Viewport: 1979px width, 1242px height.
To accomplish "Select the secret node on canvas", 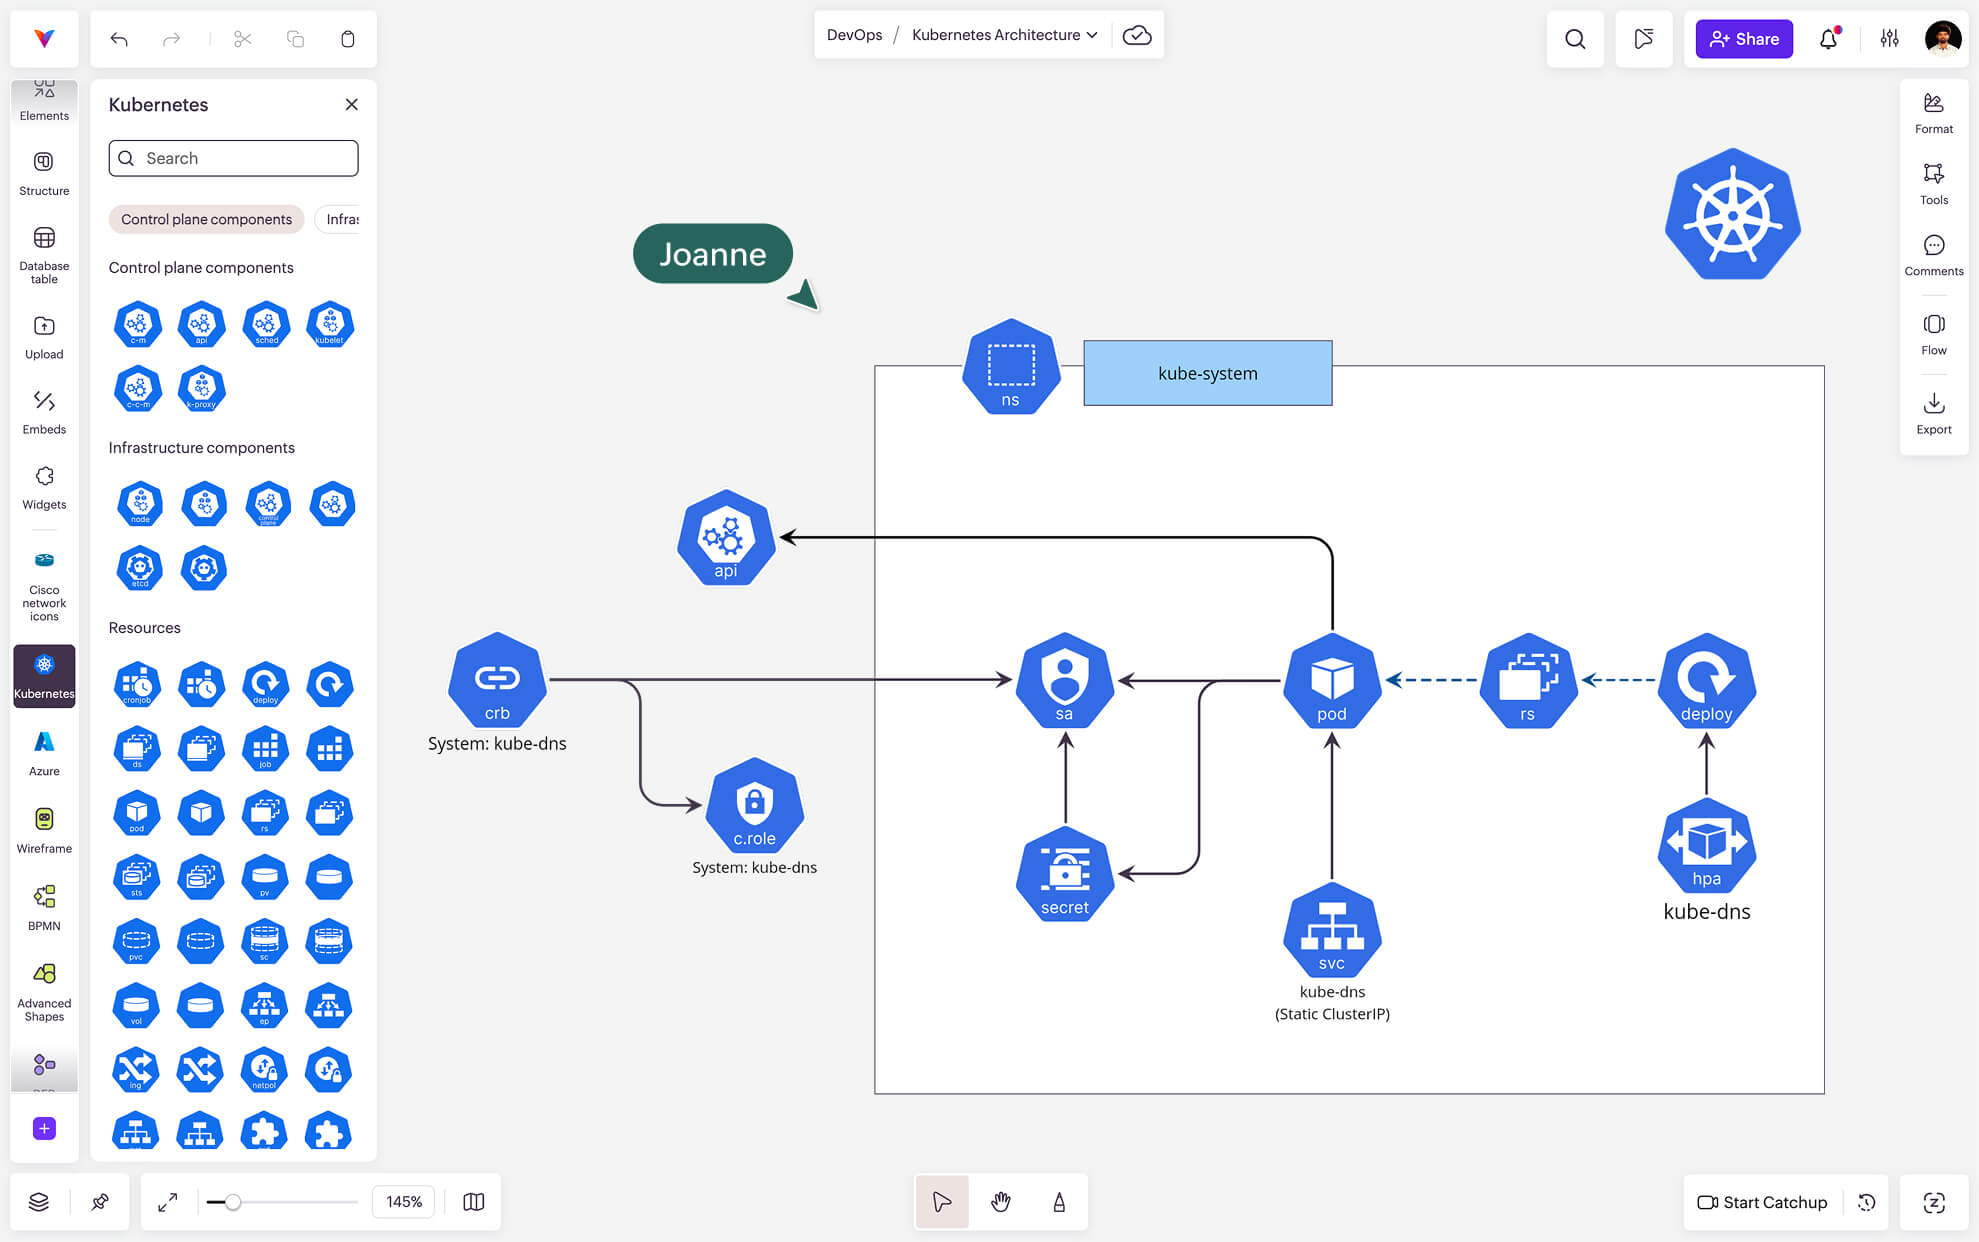I will [1065, 874].
